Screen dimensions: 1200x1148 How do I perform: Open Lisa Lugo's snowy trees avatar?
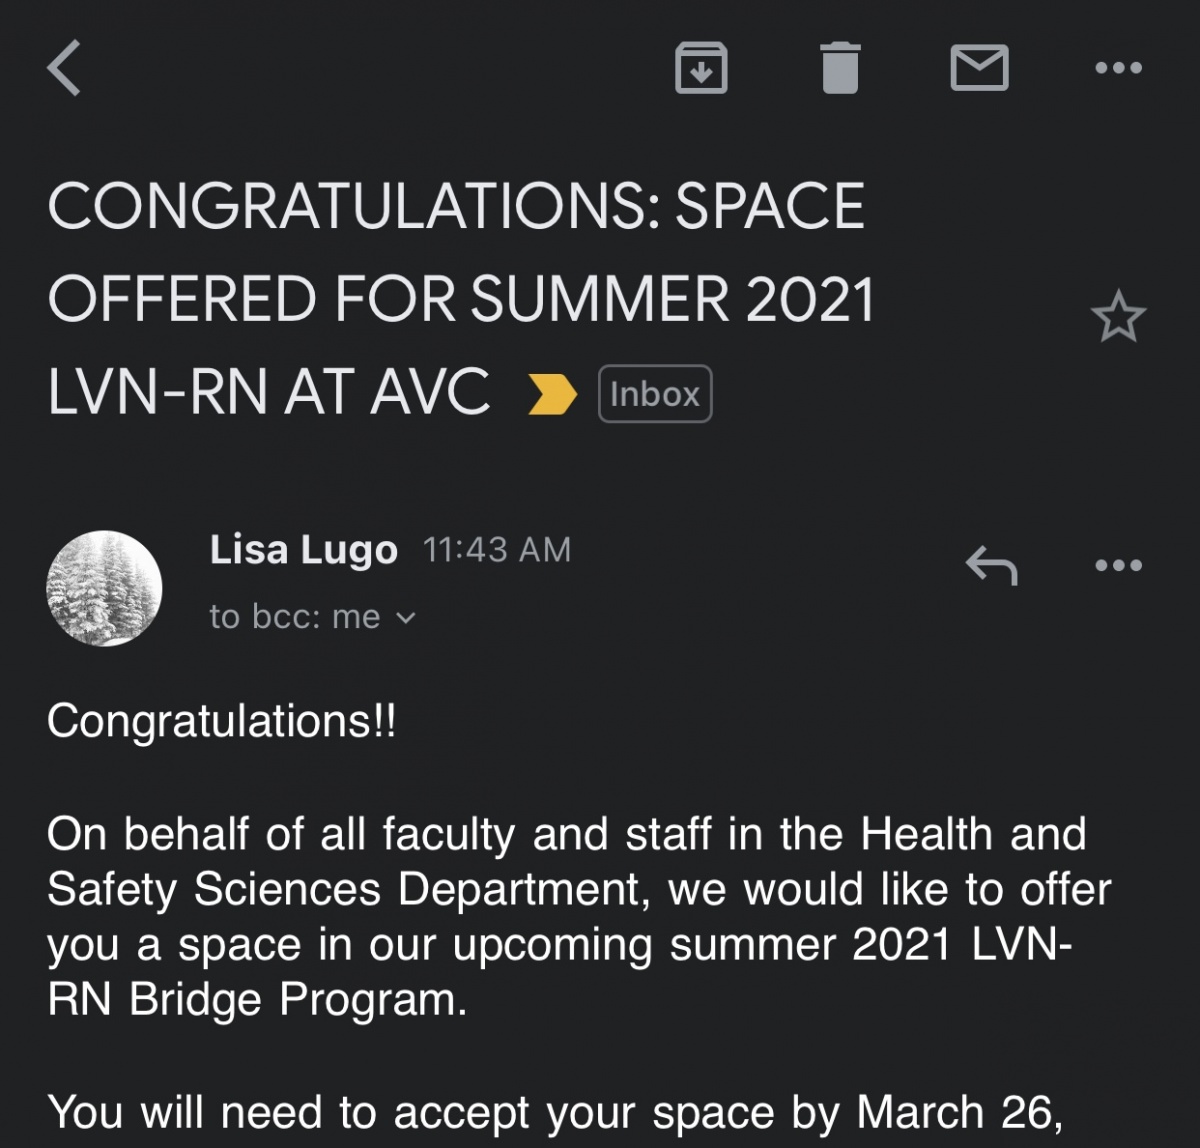pos(104,588)
